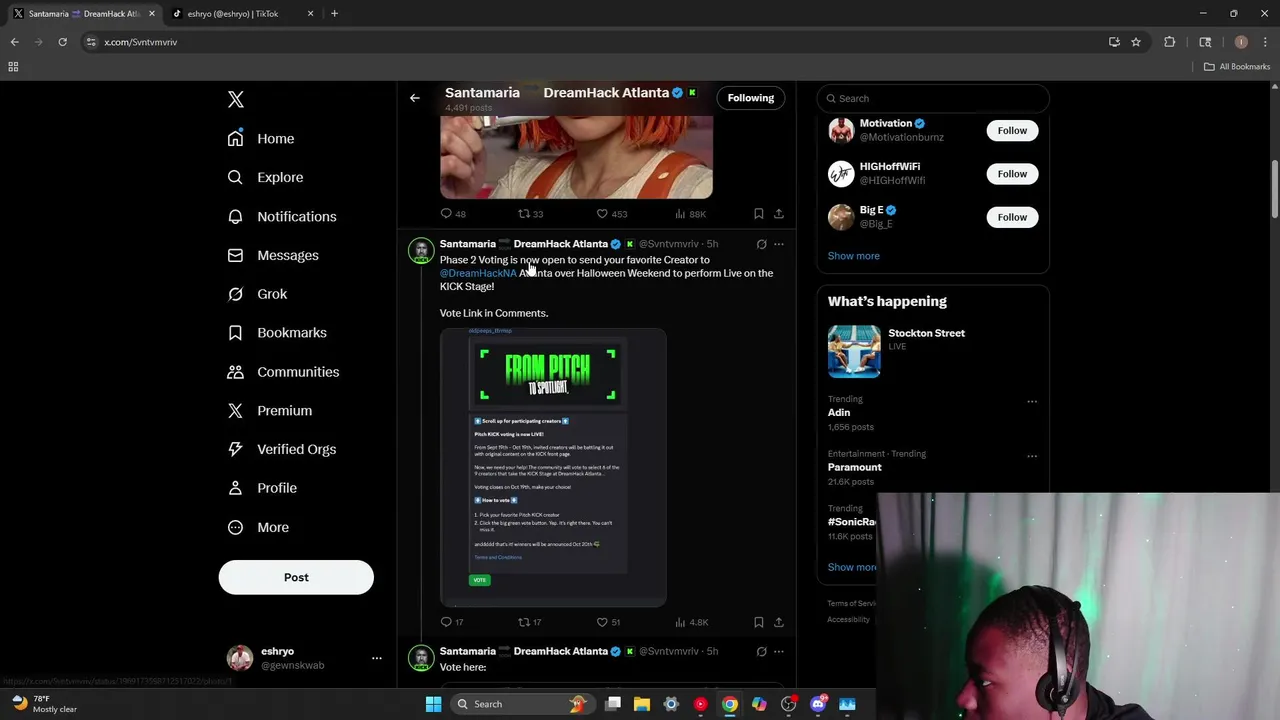Click Grok icon on Phase 2 Voting post
Viewport: 1280px width, 720px height.
[761, 244]
